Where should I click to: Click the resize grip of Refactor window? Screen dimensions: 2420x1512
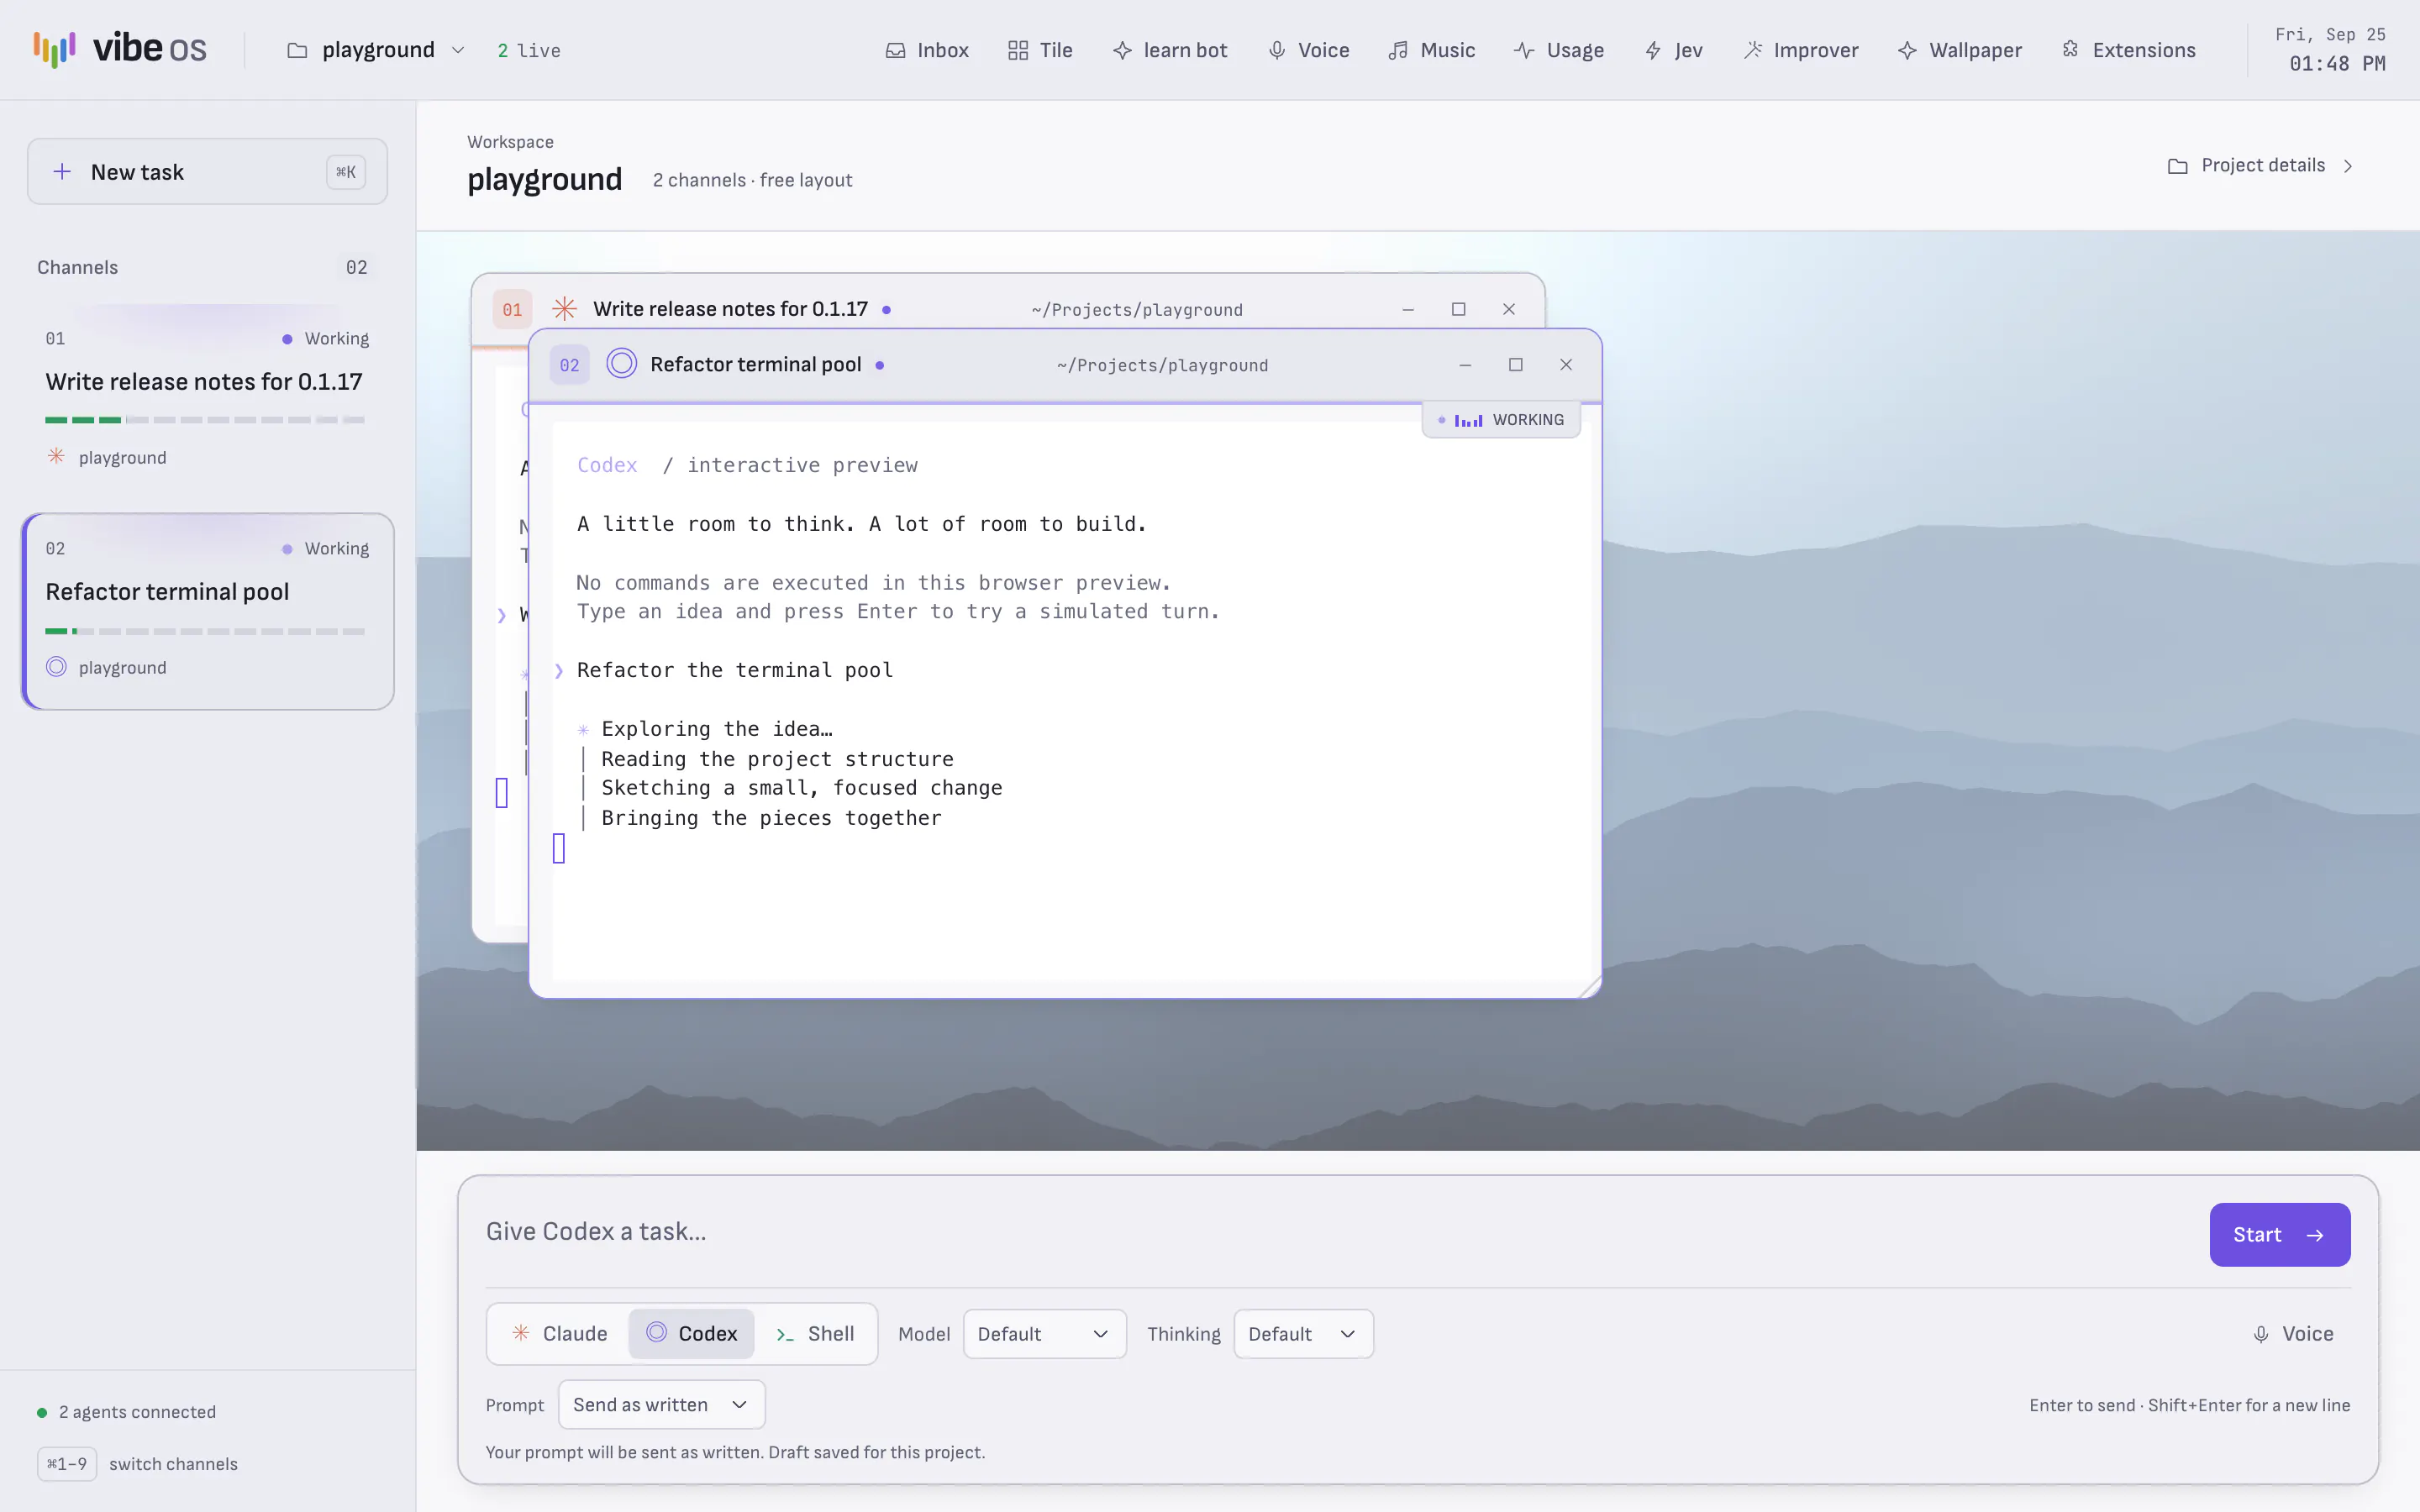click(1589, 987)
